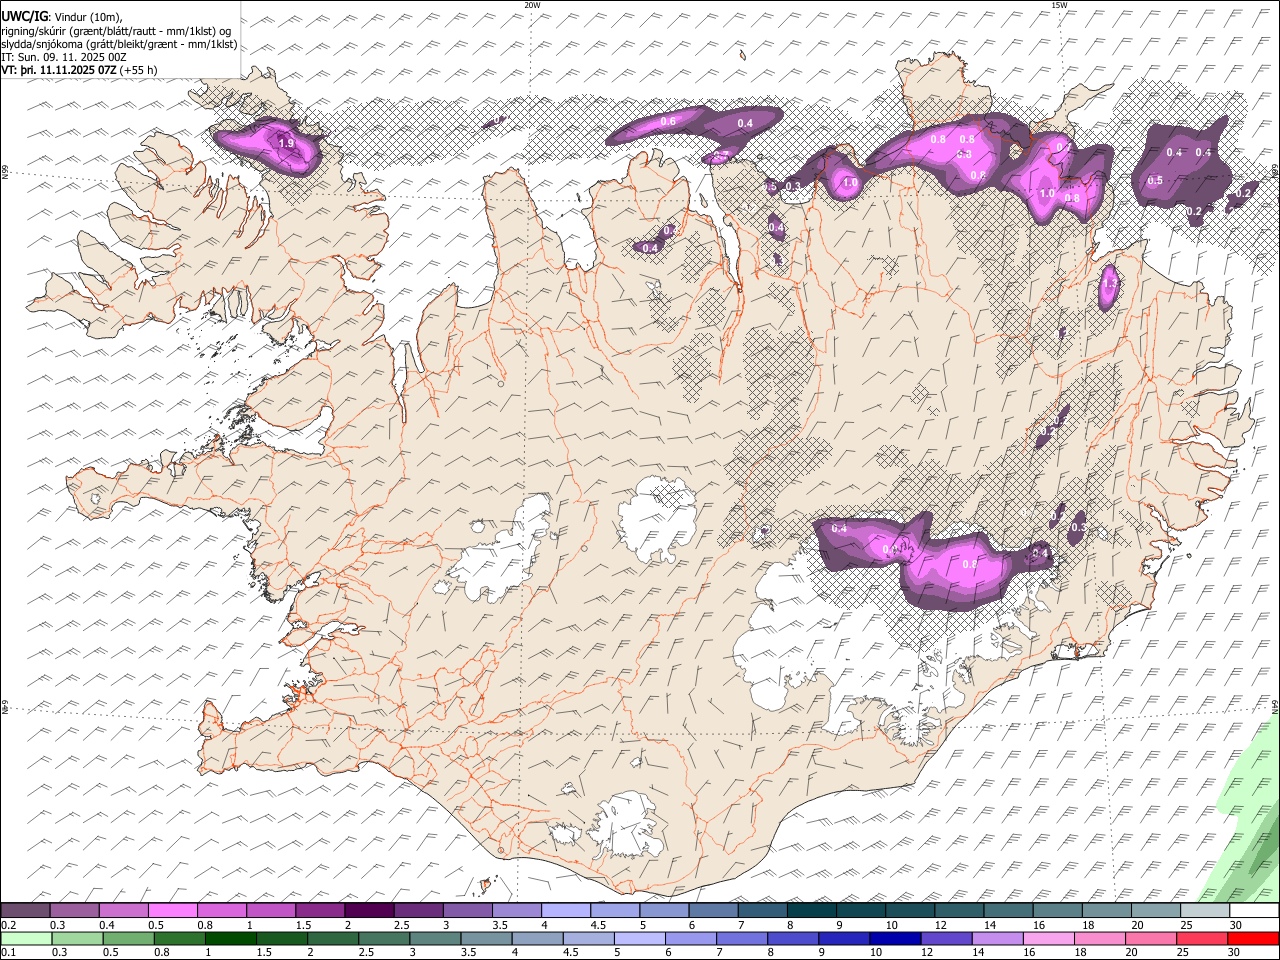Click the '25' label in the upper legend row

tap(1186, 925)
